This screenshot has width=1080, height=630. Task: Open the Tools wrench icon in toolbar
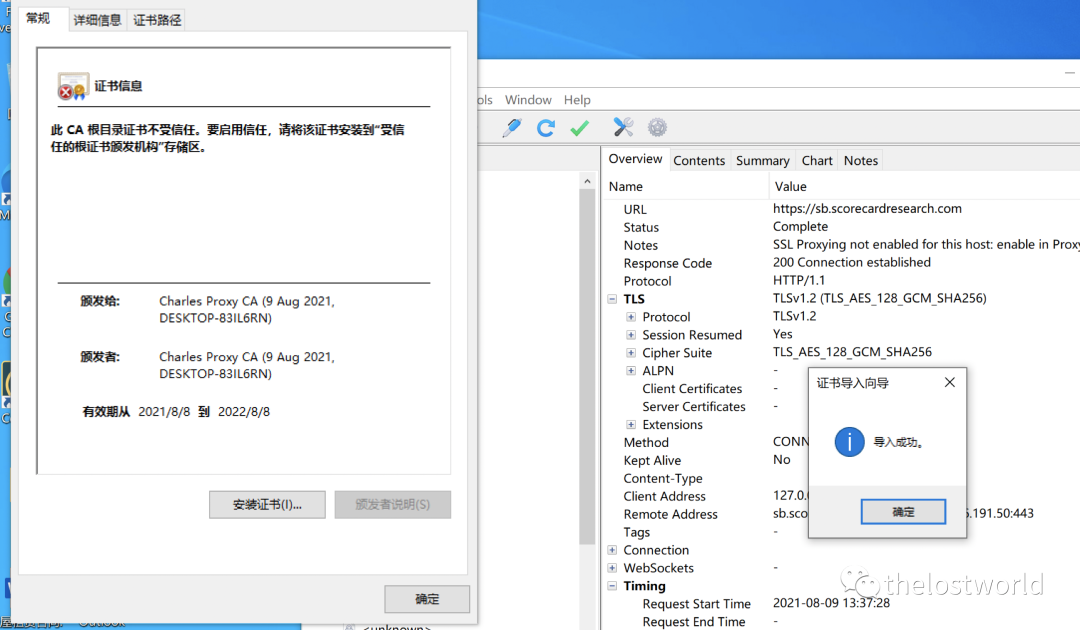point(623,127)
